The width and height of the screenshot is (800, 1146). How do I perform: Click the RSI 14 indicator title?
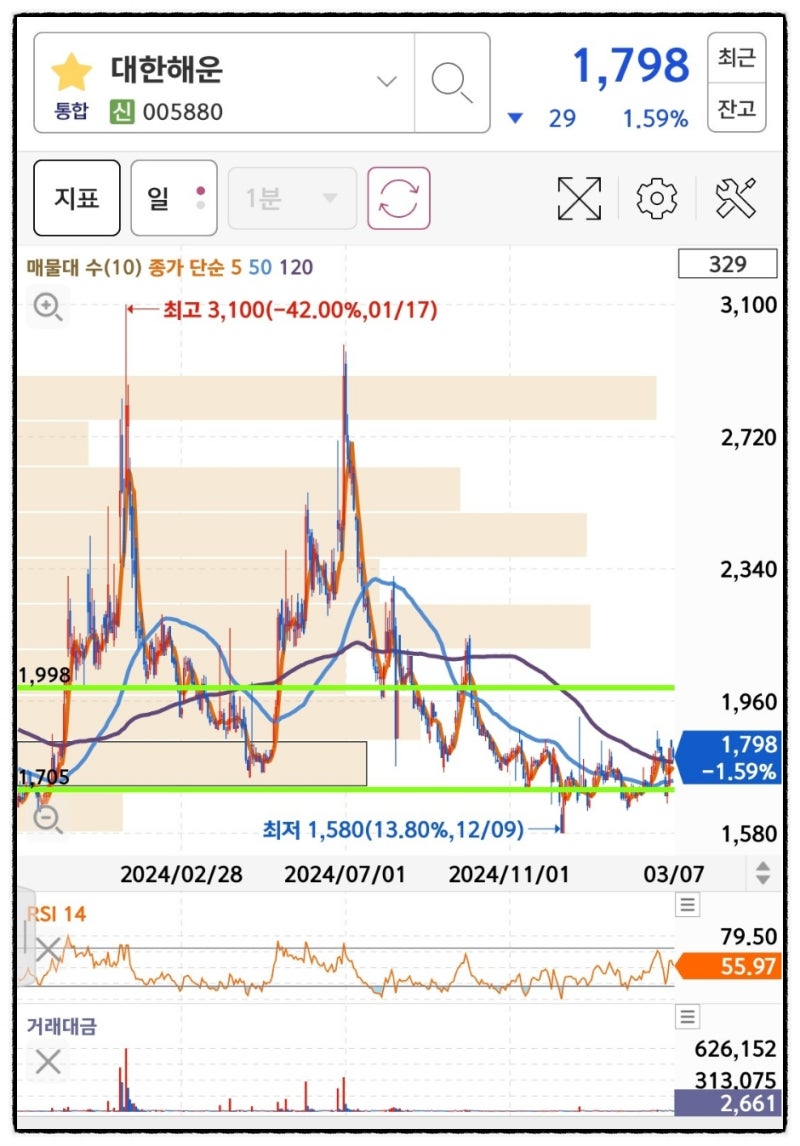tap(57, 914)
